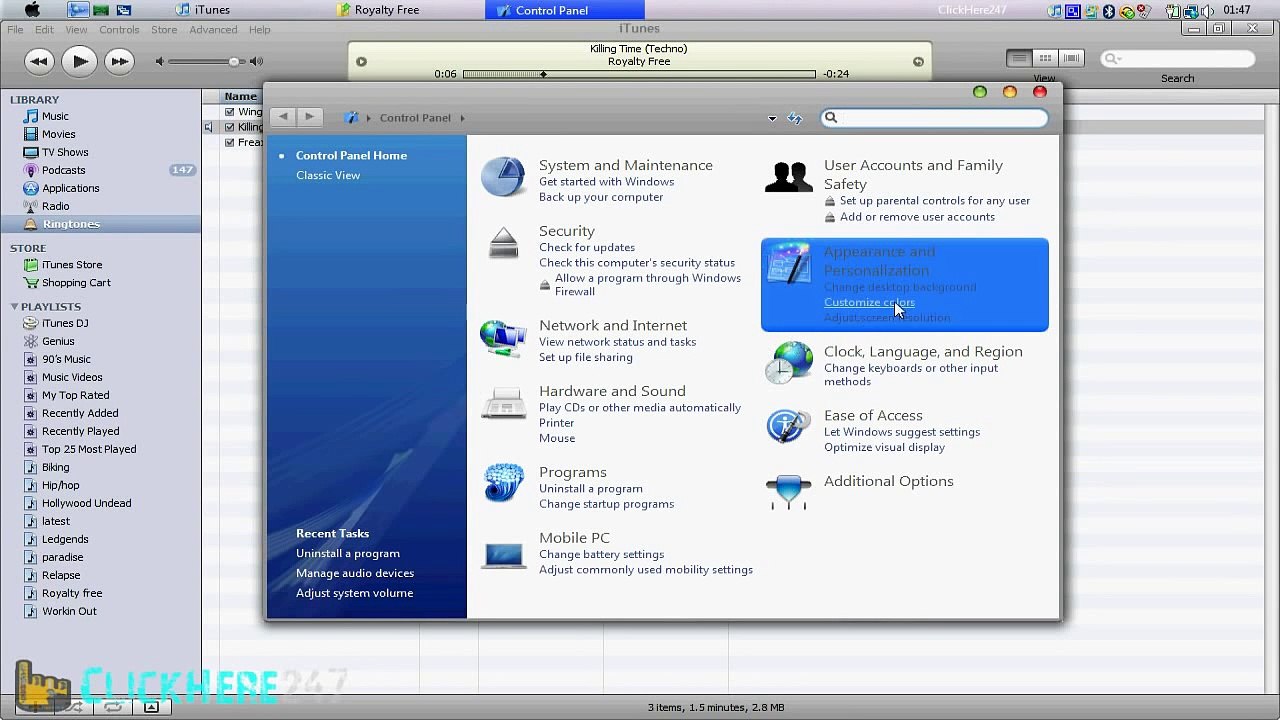Open the User Accounts people icon
Screen dimensions: 1280x720
coord(789,177)
